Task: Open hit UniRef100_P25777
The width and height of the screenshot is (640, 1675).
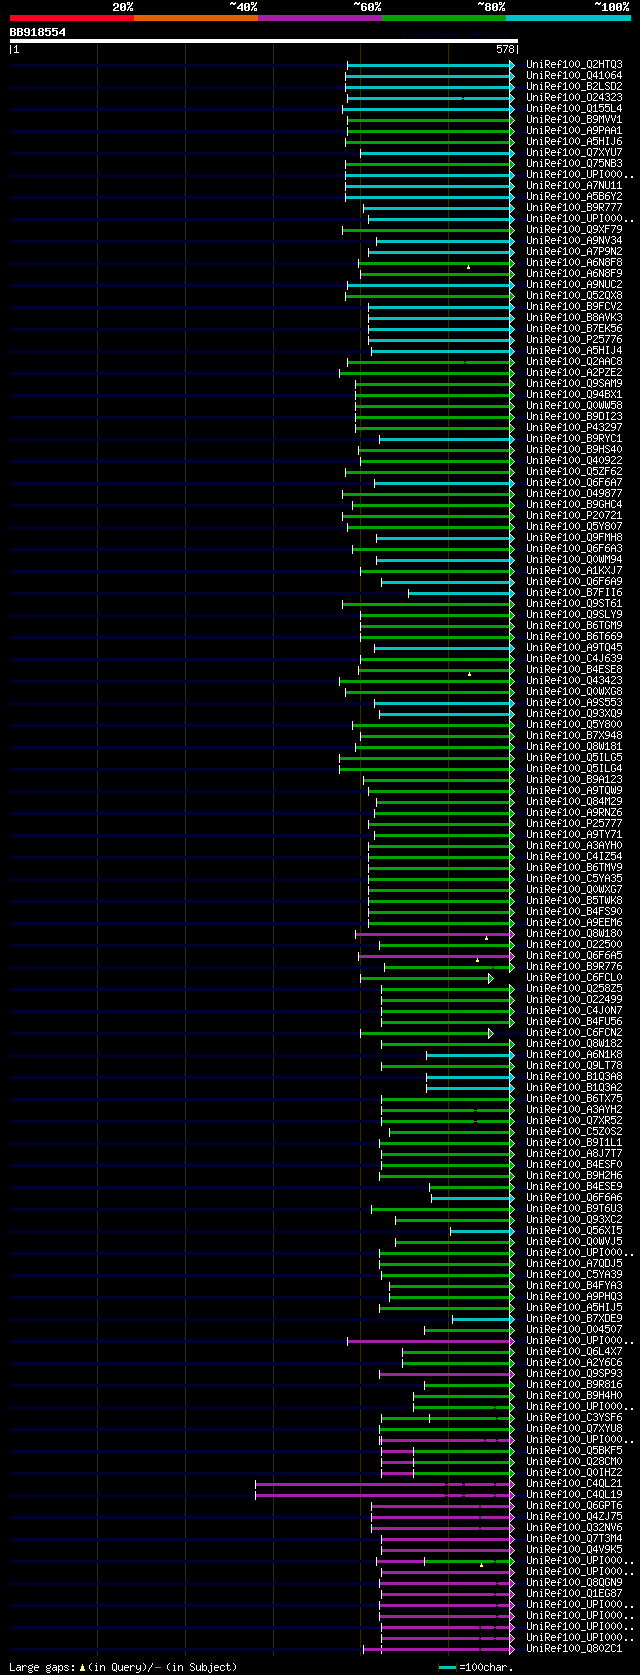Action: [574, 823]
